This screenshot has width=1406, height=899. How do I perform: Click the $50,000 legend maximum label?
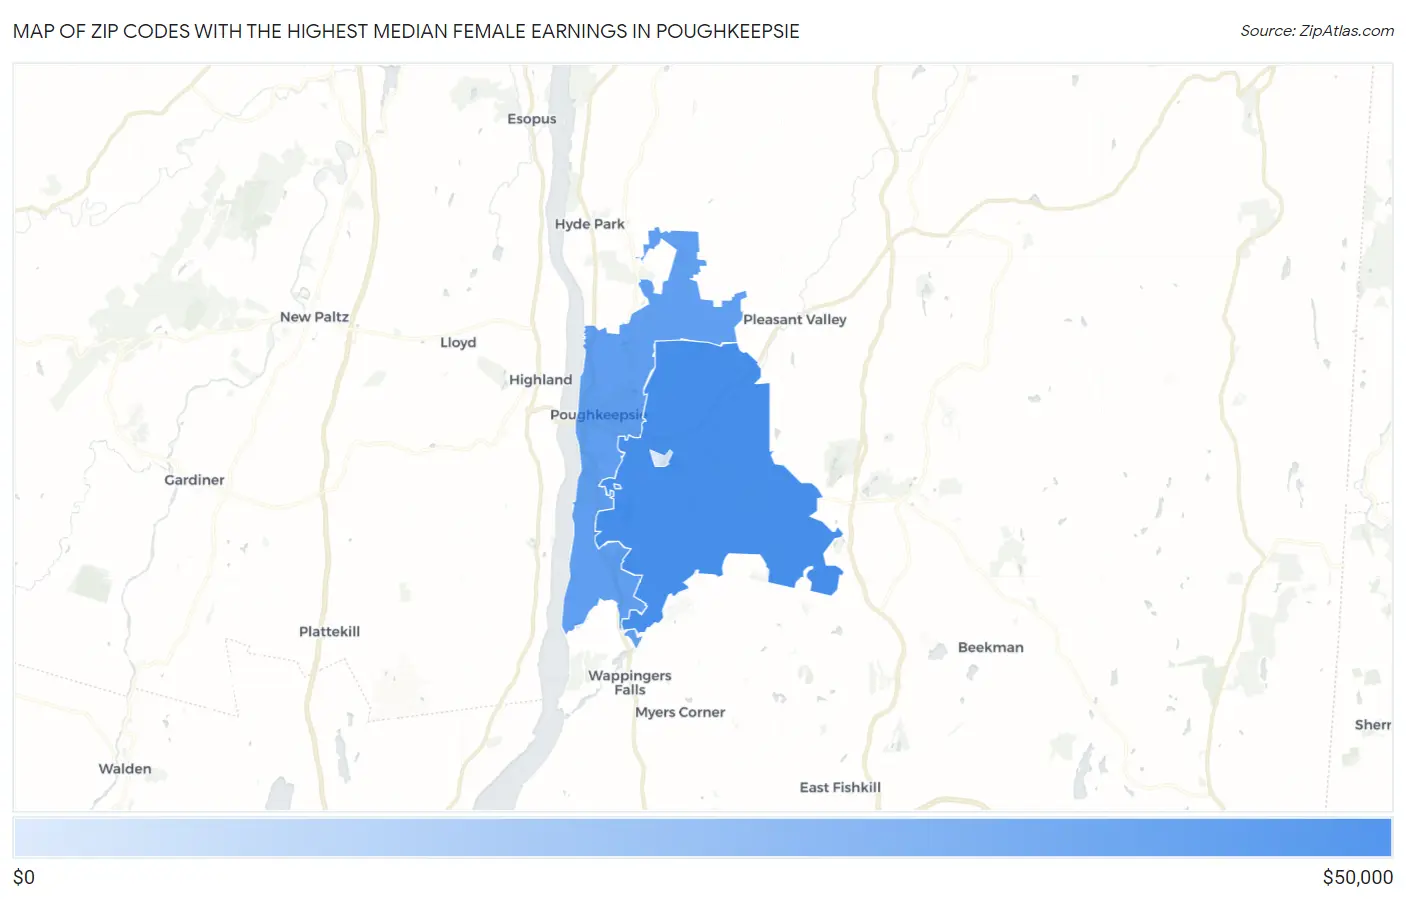click(x=1357, y=877)
